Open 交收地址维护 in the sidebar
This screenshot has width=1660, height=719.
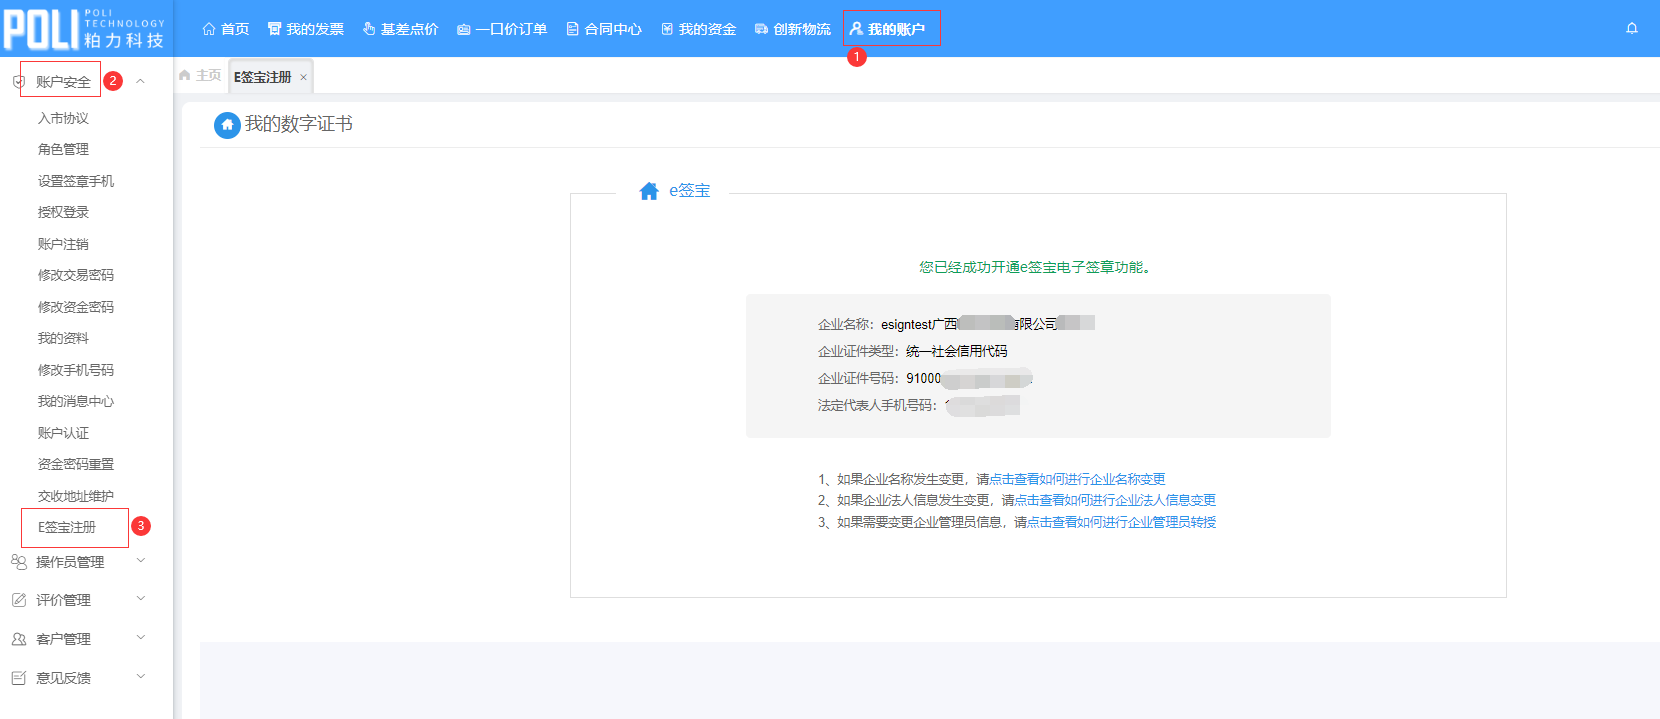[x=76, y=496]
